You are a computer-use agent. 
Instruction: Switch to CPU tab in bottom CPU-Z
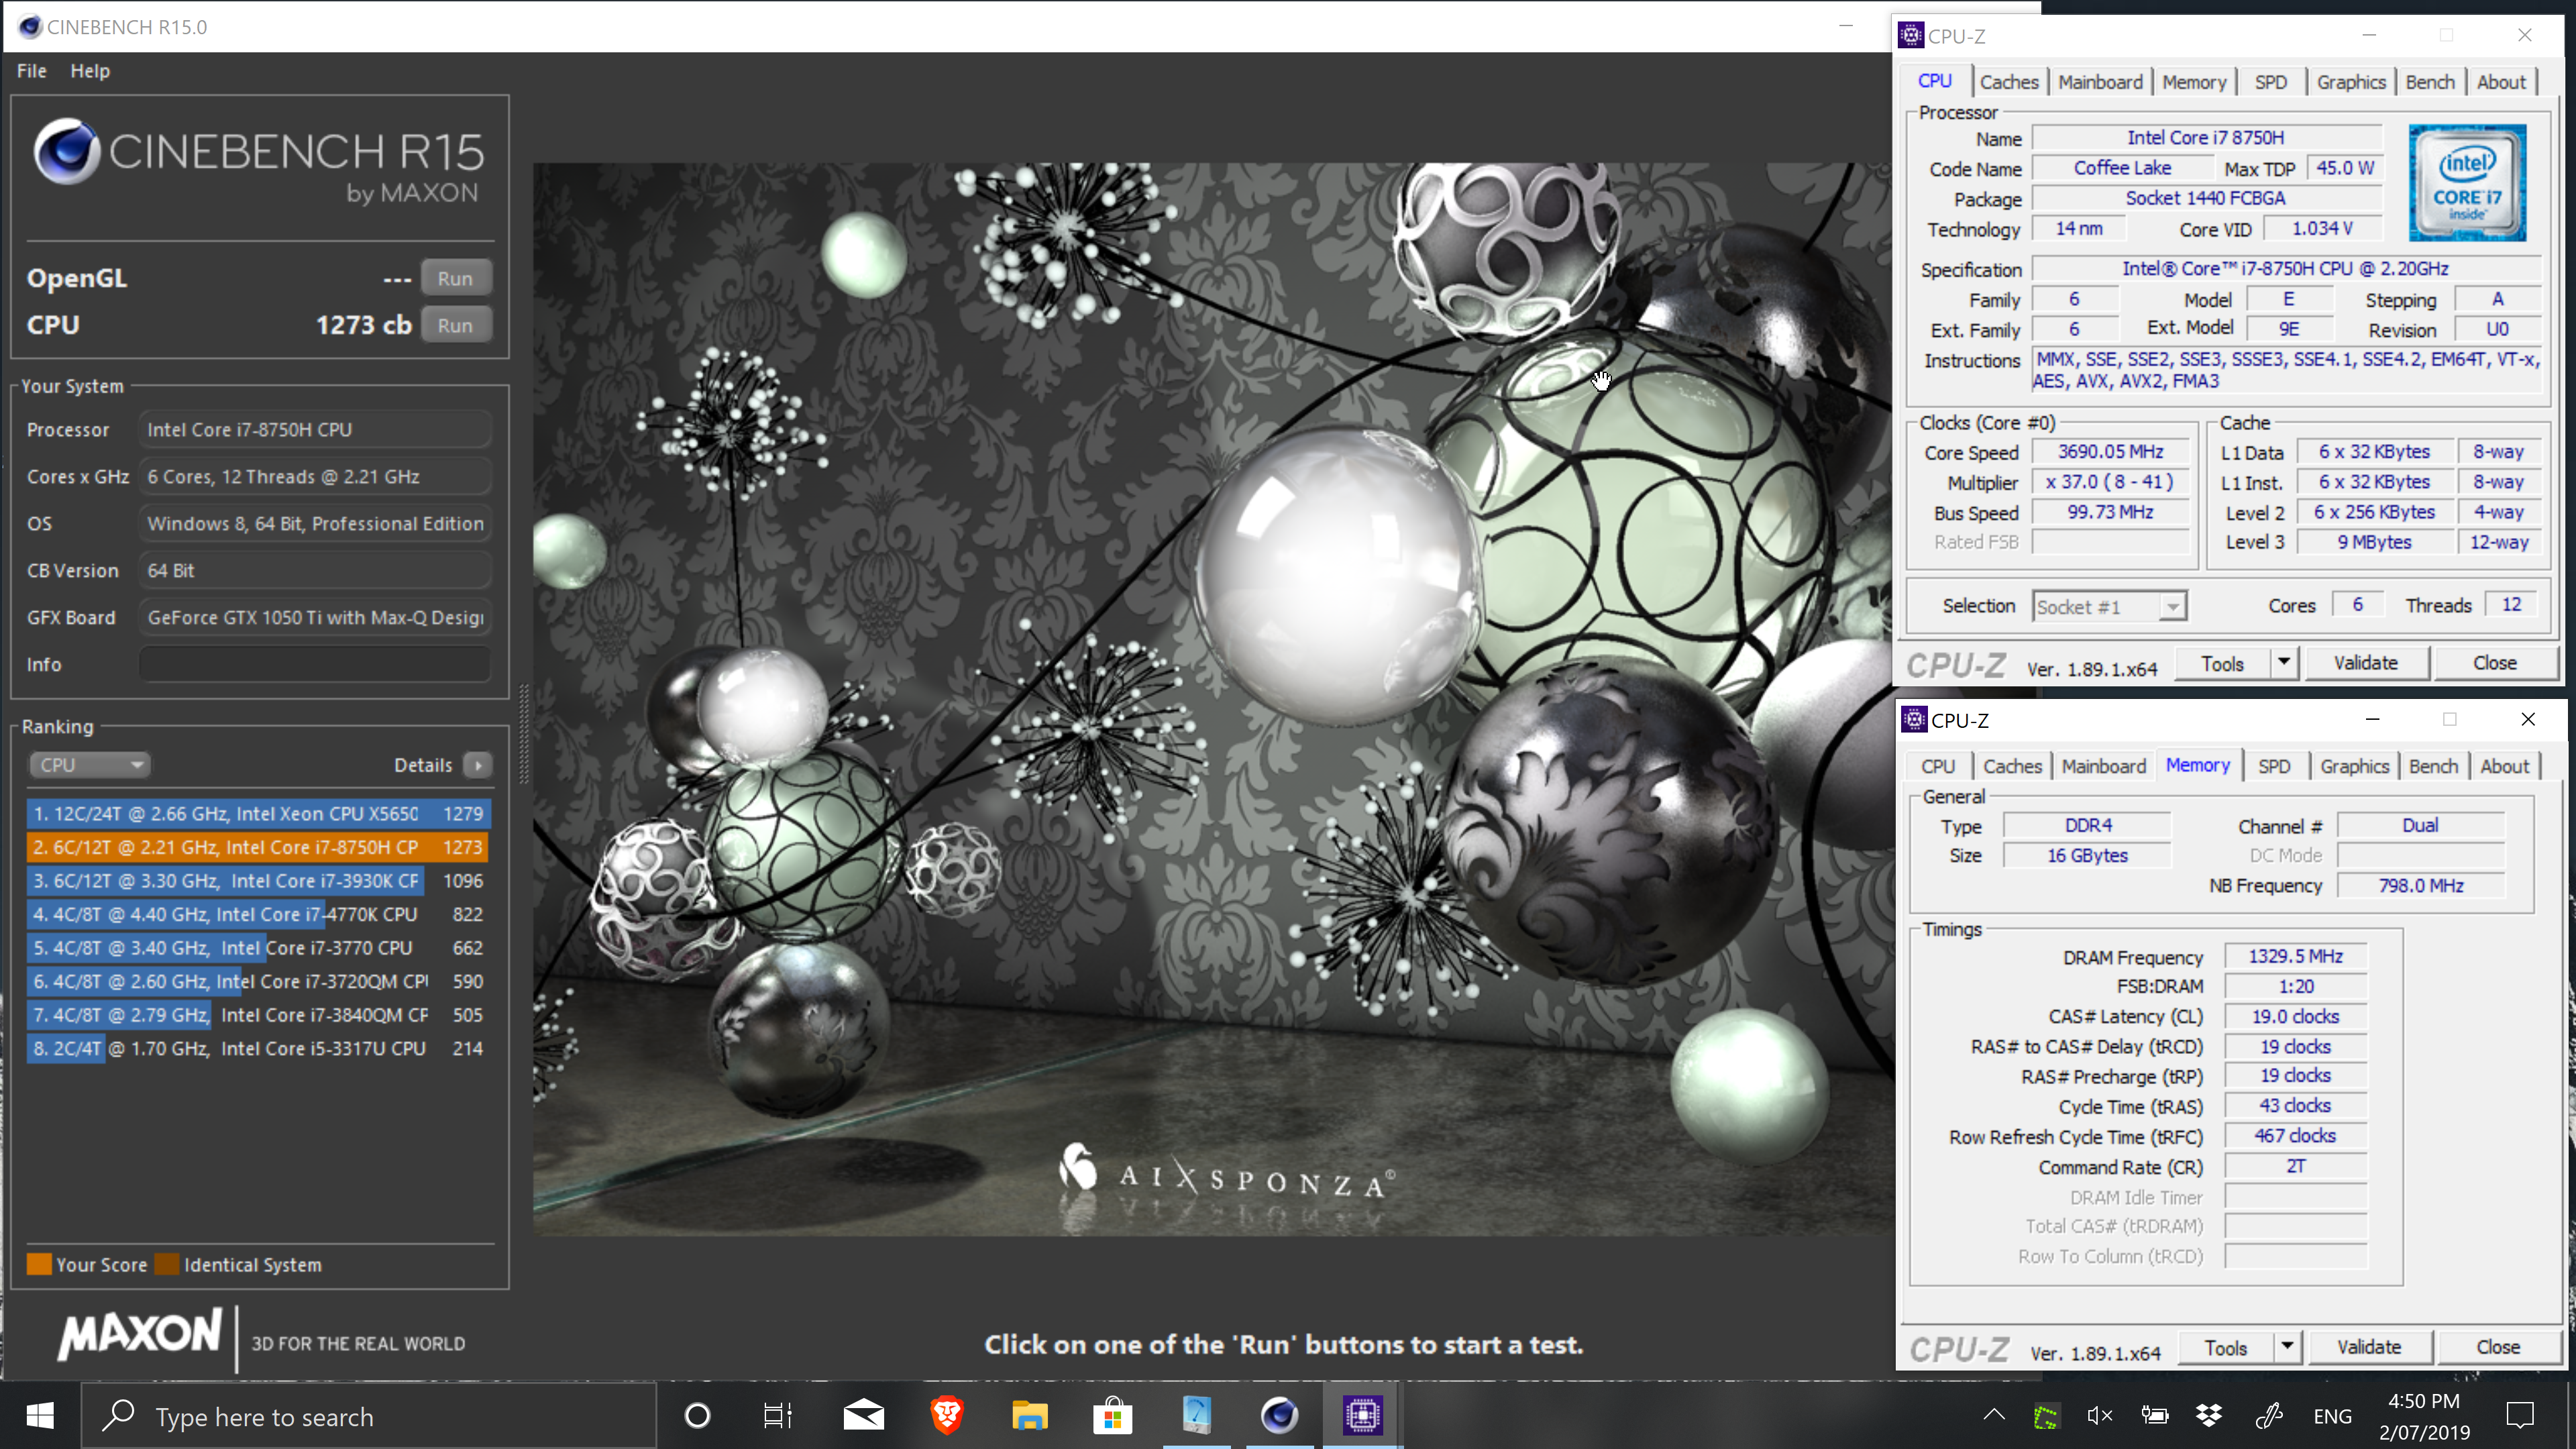[1937, 766]
